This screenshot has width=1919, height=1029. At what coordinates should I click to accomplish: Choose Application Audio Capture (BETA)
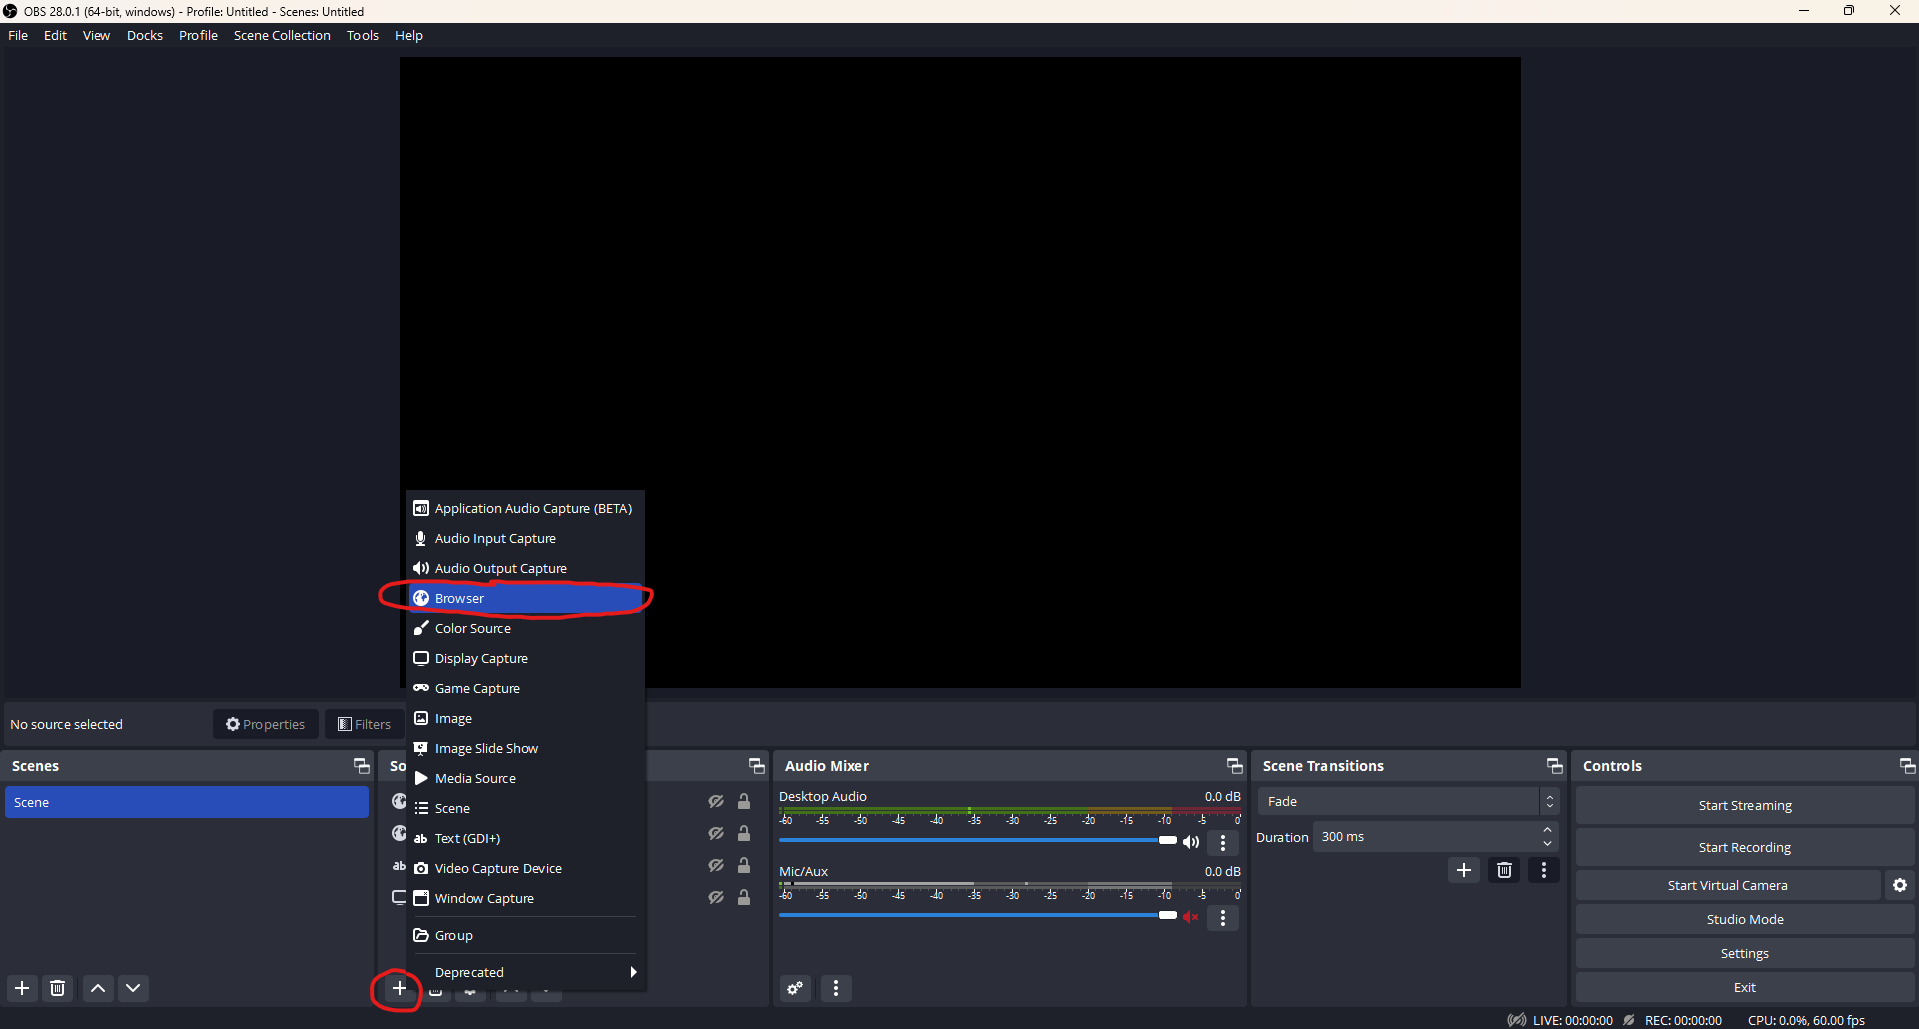pyautogui.click(x=524, y=508)
